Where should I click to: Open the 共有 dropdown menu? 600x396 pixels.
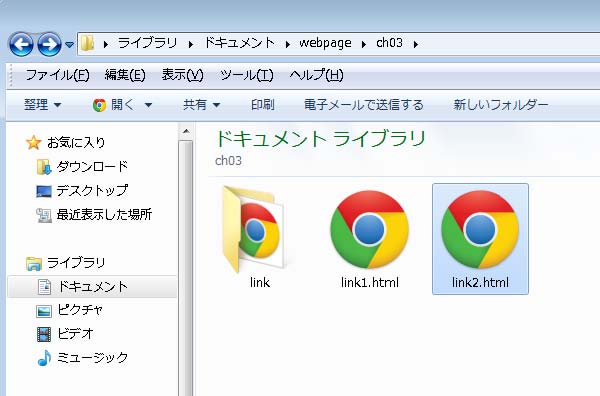201,104
